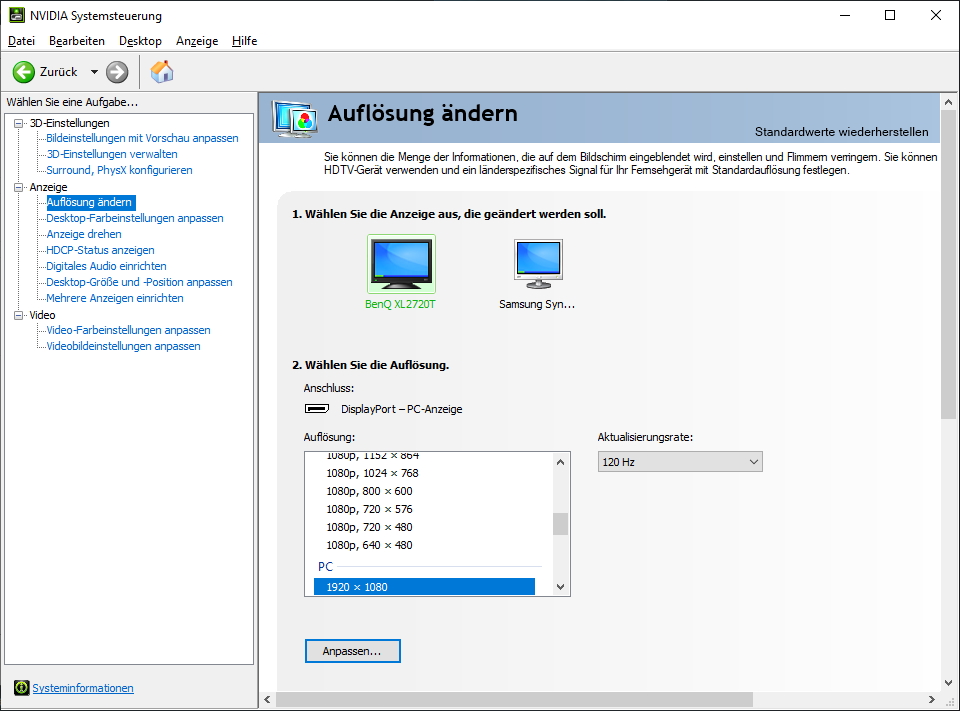The image size is (960, 711).
Task: Click the main panel horizontal scrollbar thumb
Action: (514, 699)
